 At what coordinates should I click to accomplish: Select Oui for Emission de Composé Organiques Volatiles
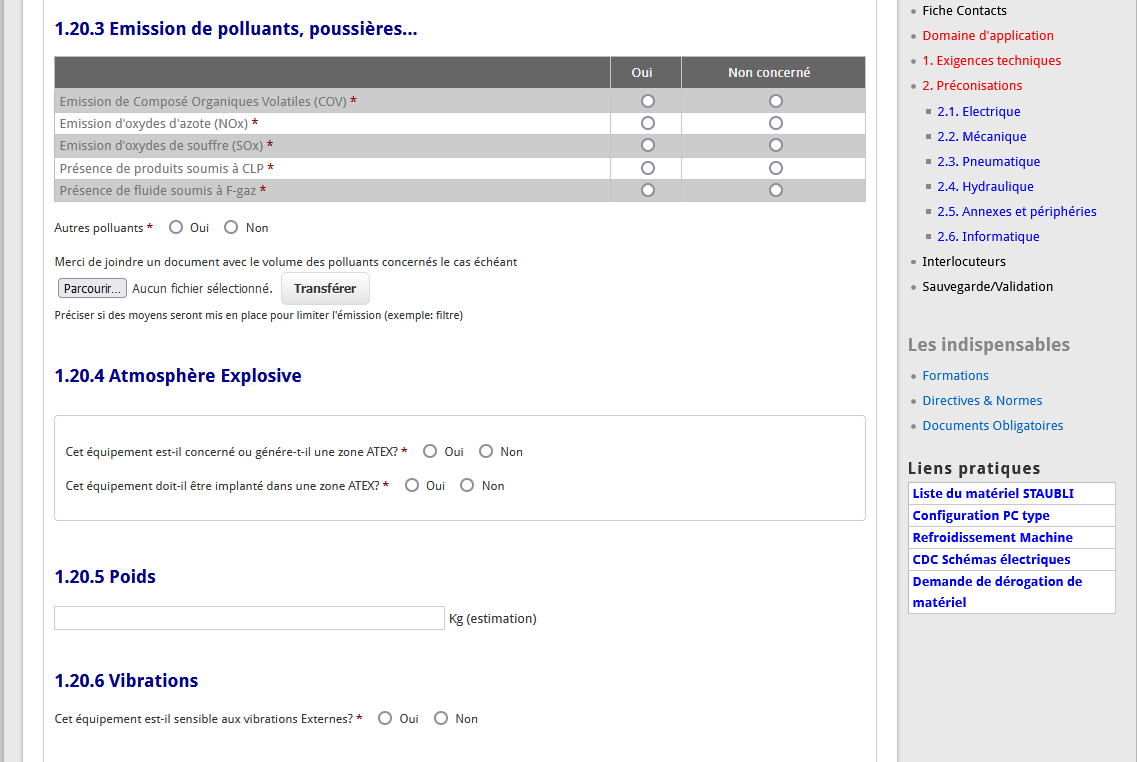(648, 101)
